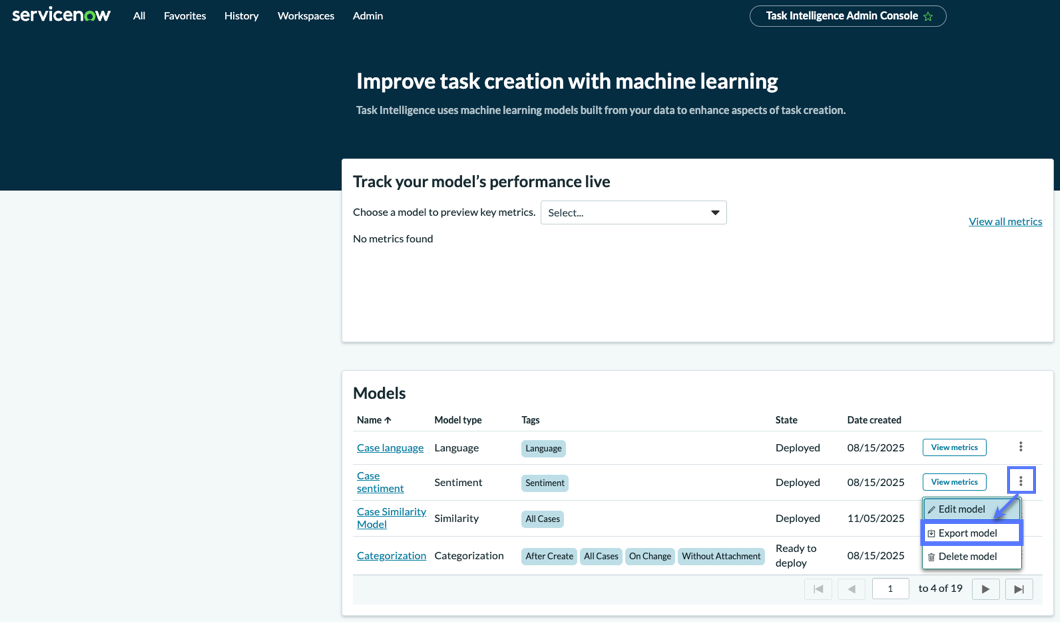This screenshot has height=622, width=1060.
Task: Go to previous page of models
Action: tap(851, 589)
